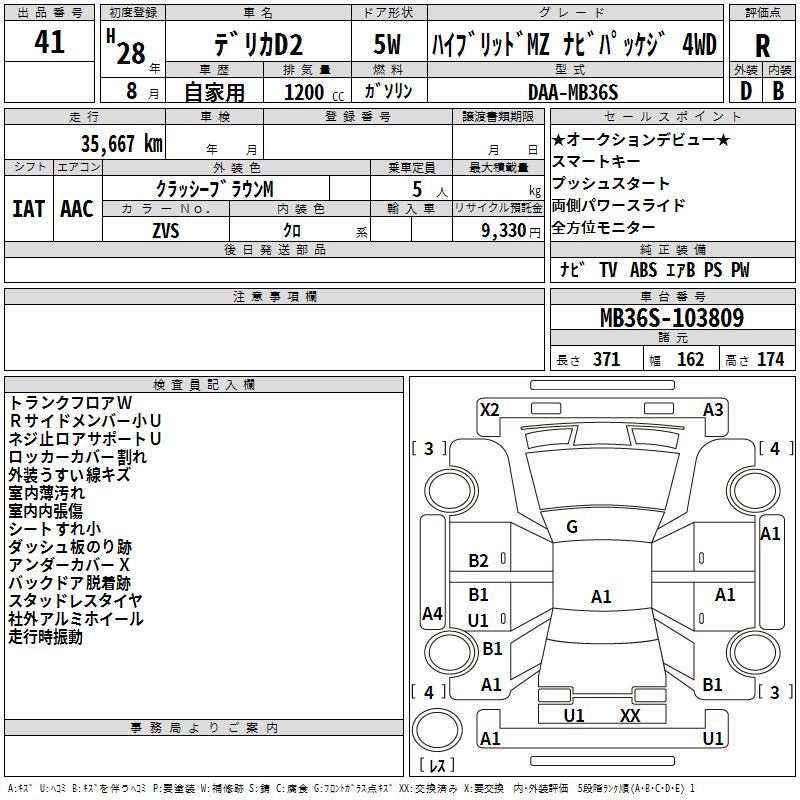Click the chassis number MB36S-103809
The image size is (800, 800).
(672, 318)
